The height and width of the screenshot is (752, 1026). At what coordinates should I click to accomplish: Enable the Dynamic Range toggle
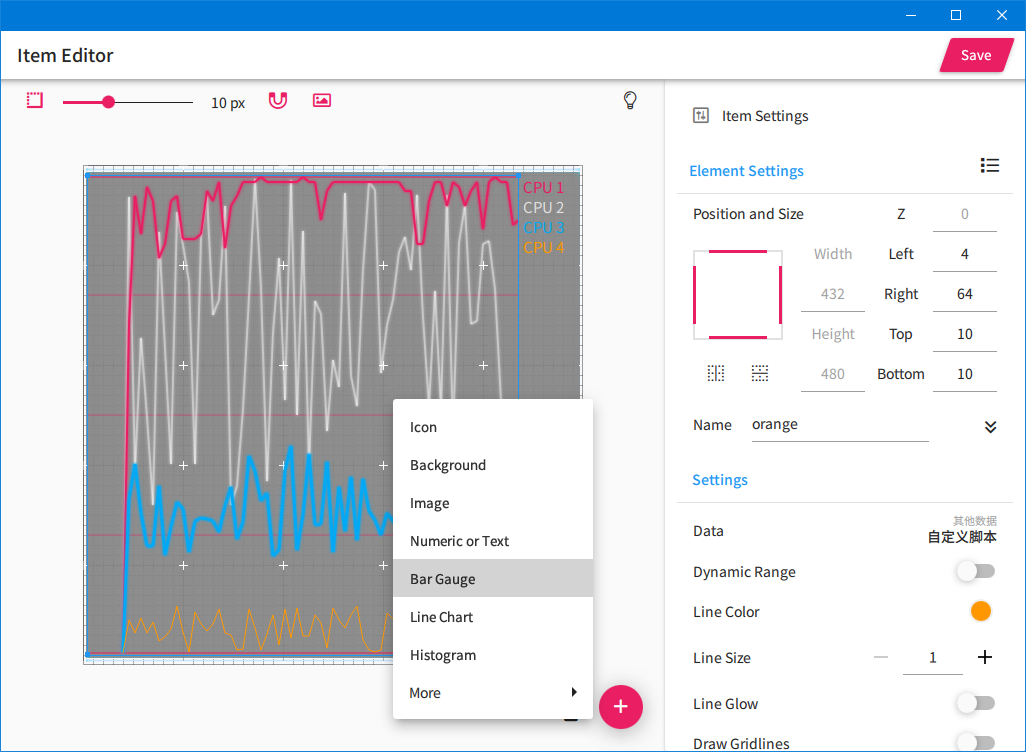[975, 571]
